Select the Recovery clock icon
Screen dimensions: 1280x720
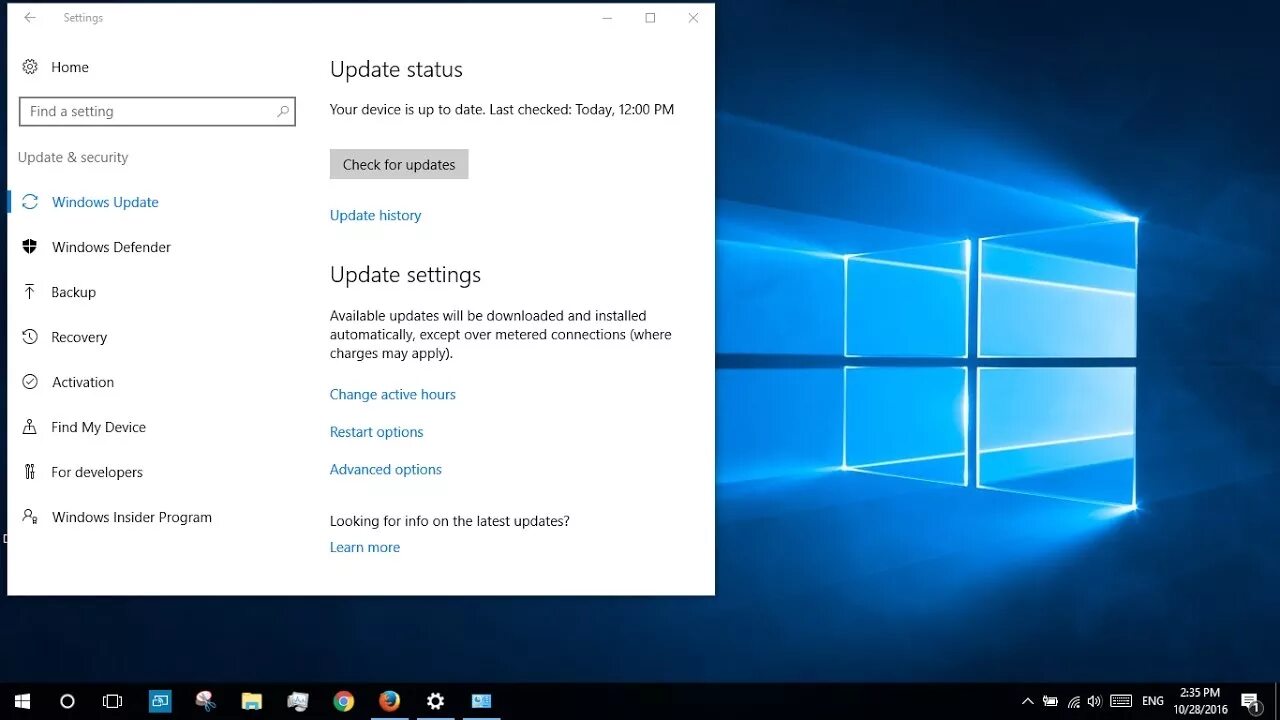[30, 337]
